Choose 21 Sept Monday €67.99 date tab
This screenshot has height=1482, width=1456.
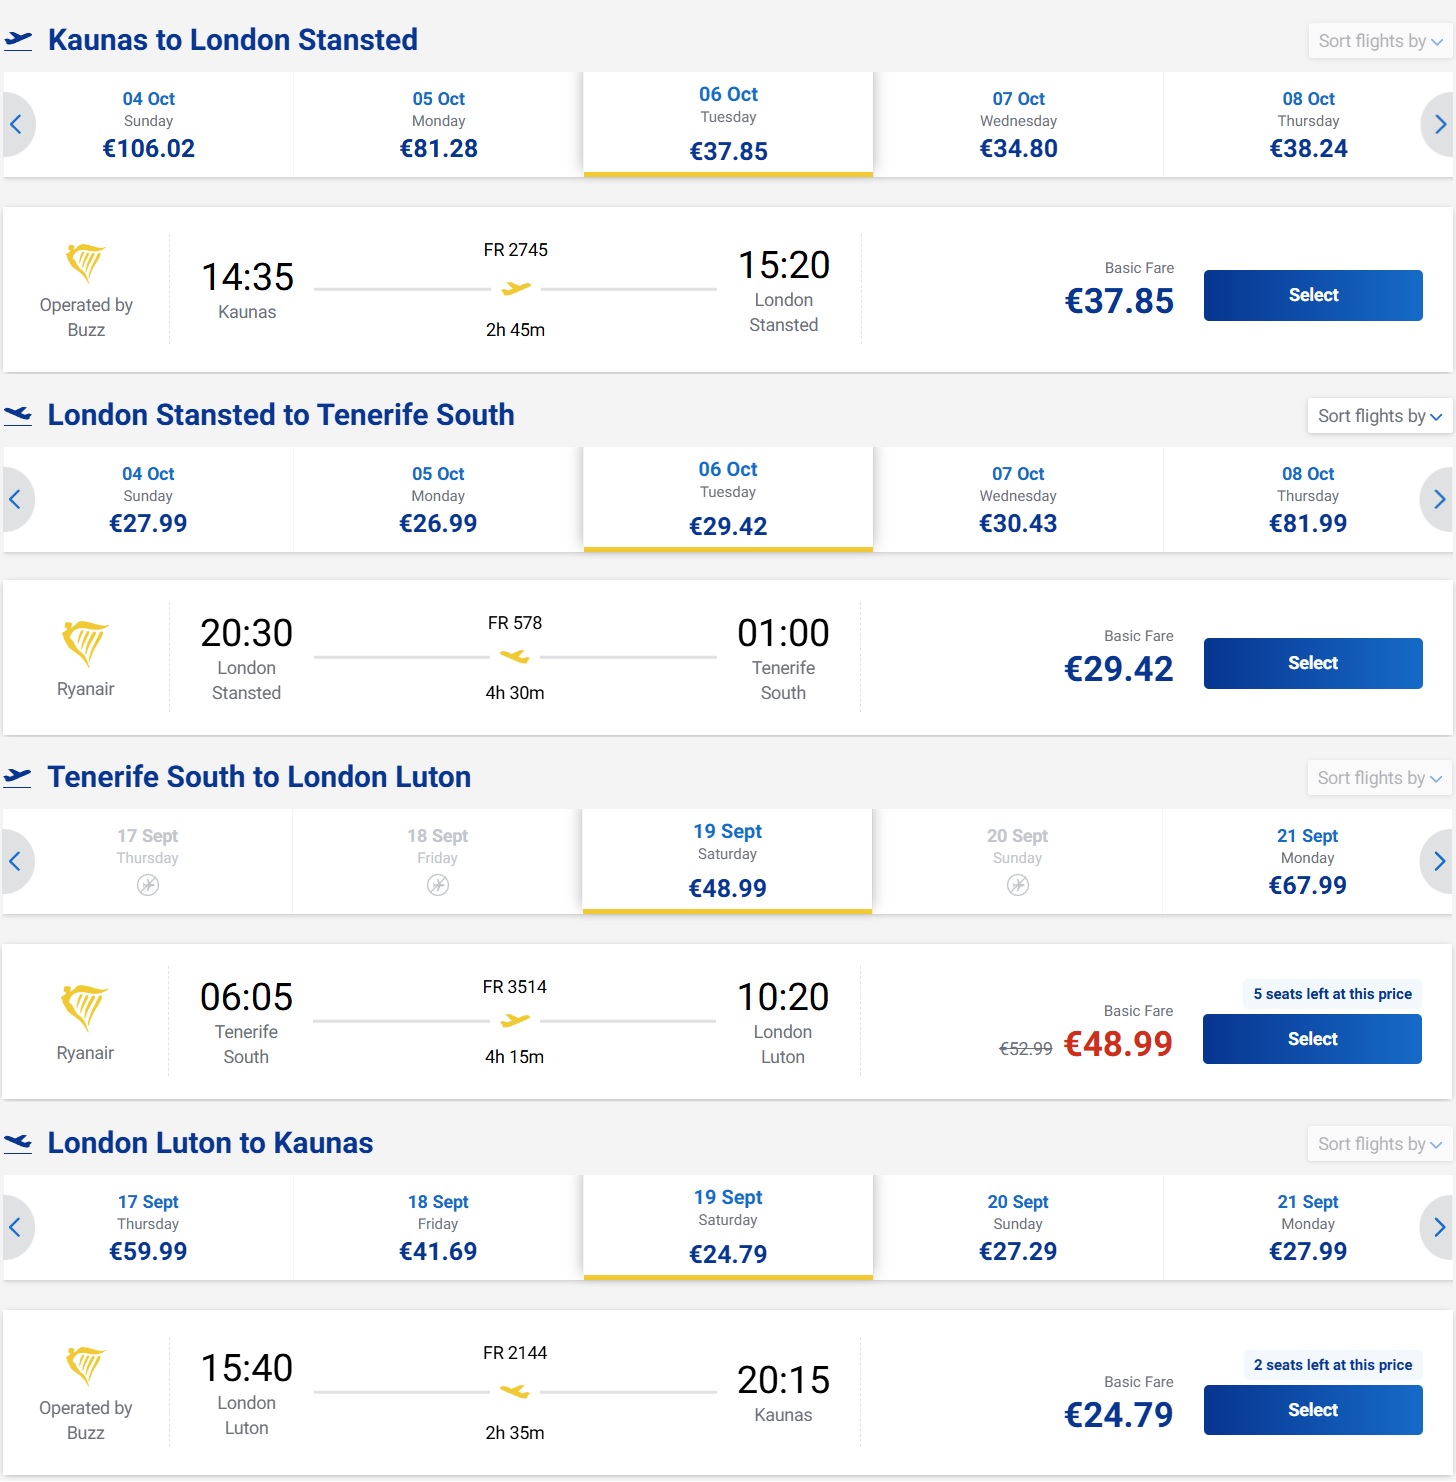pos(1307,862)
